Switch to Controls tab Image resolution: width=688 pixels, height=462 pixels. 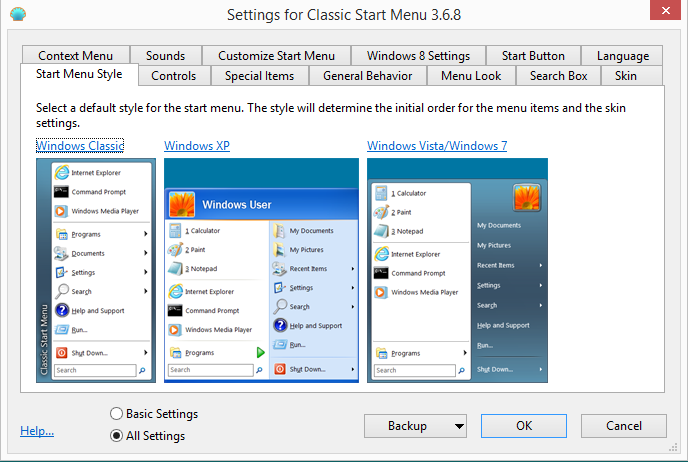point(174,76)
